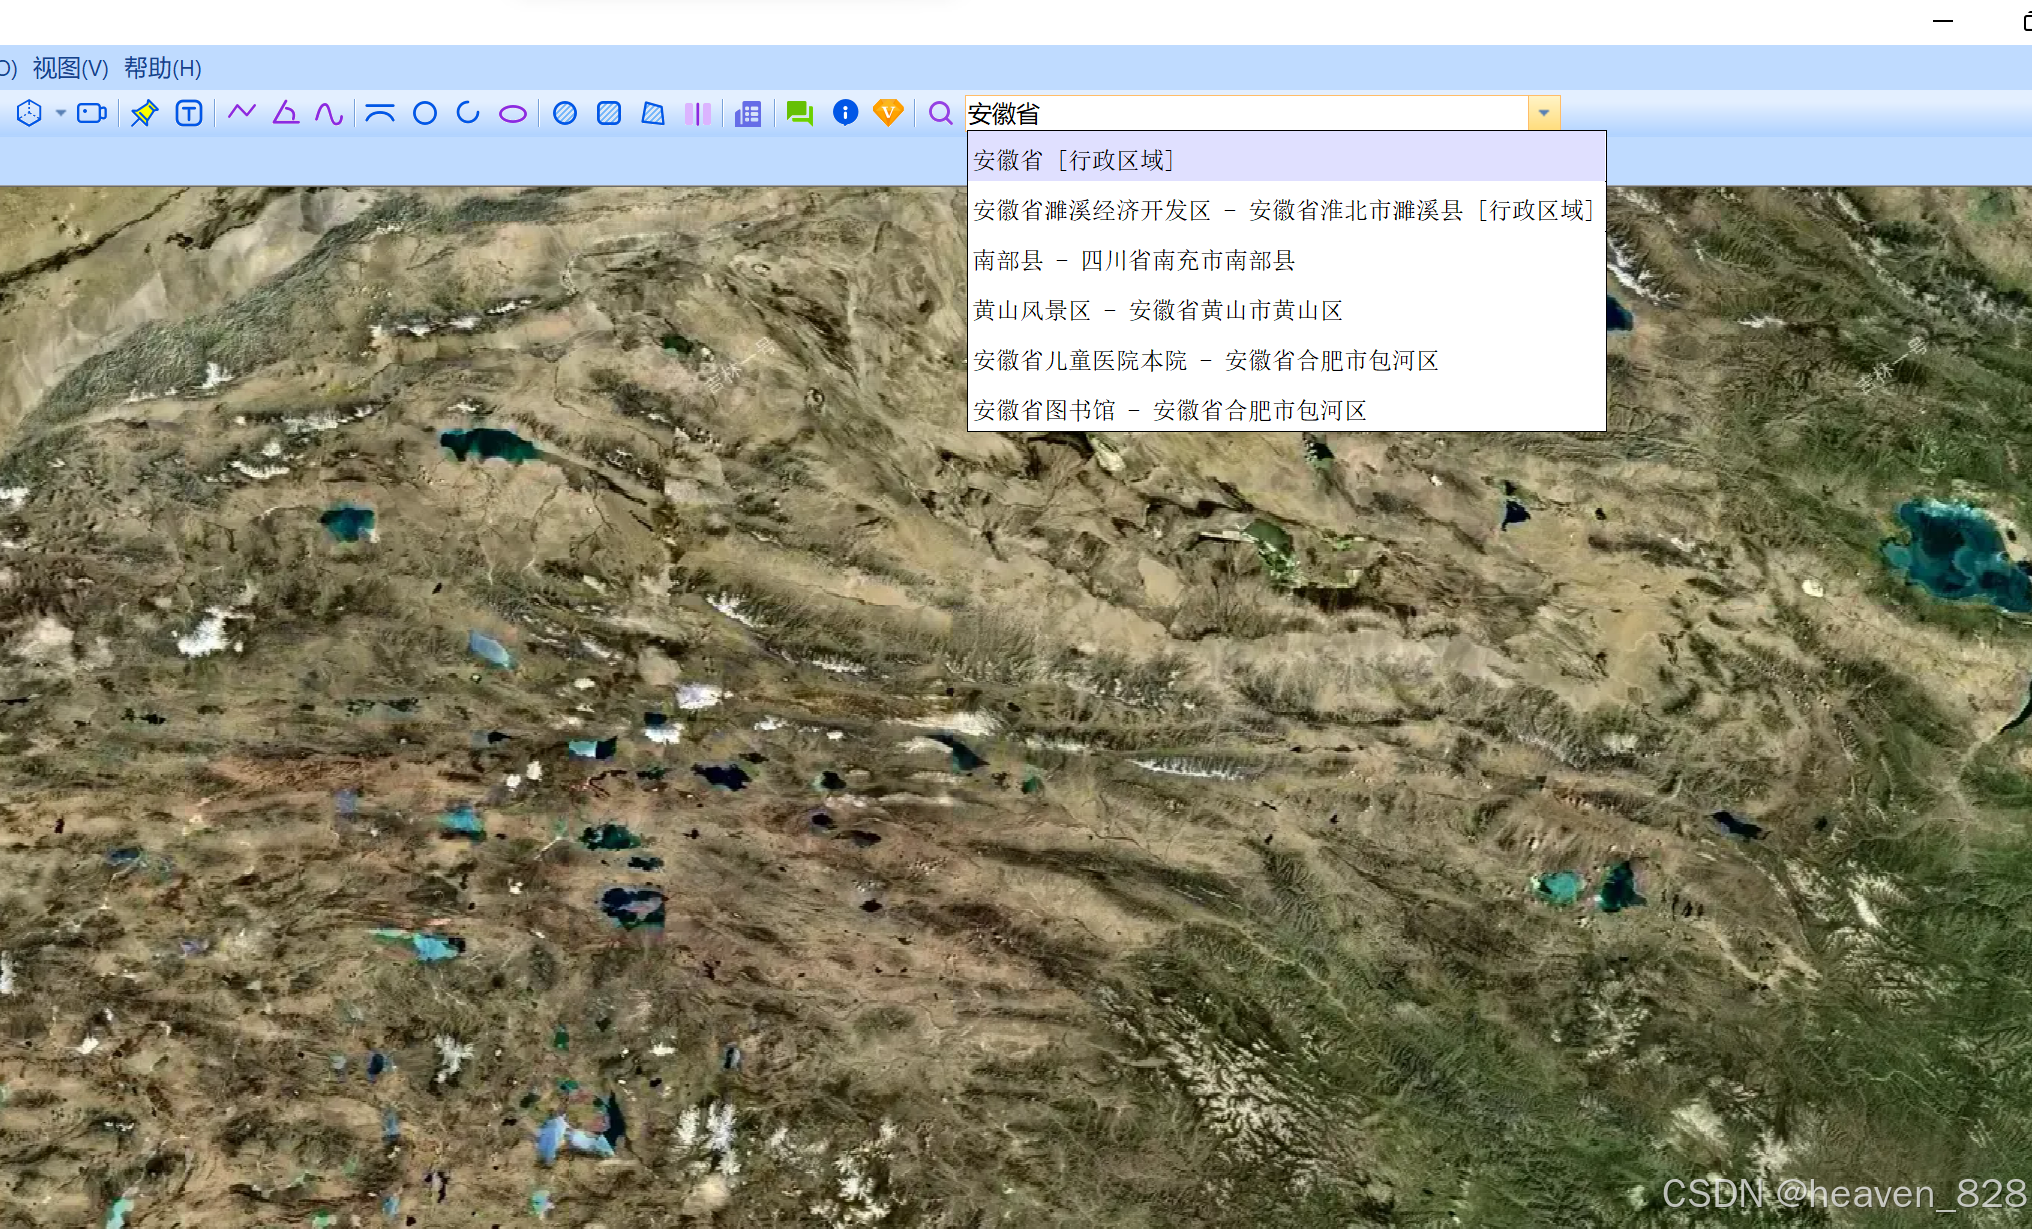Click the 3D cube view icon

point(29,113)
